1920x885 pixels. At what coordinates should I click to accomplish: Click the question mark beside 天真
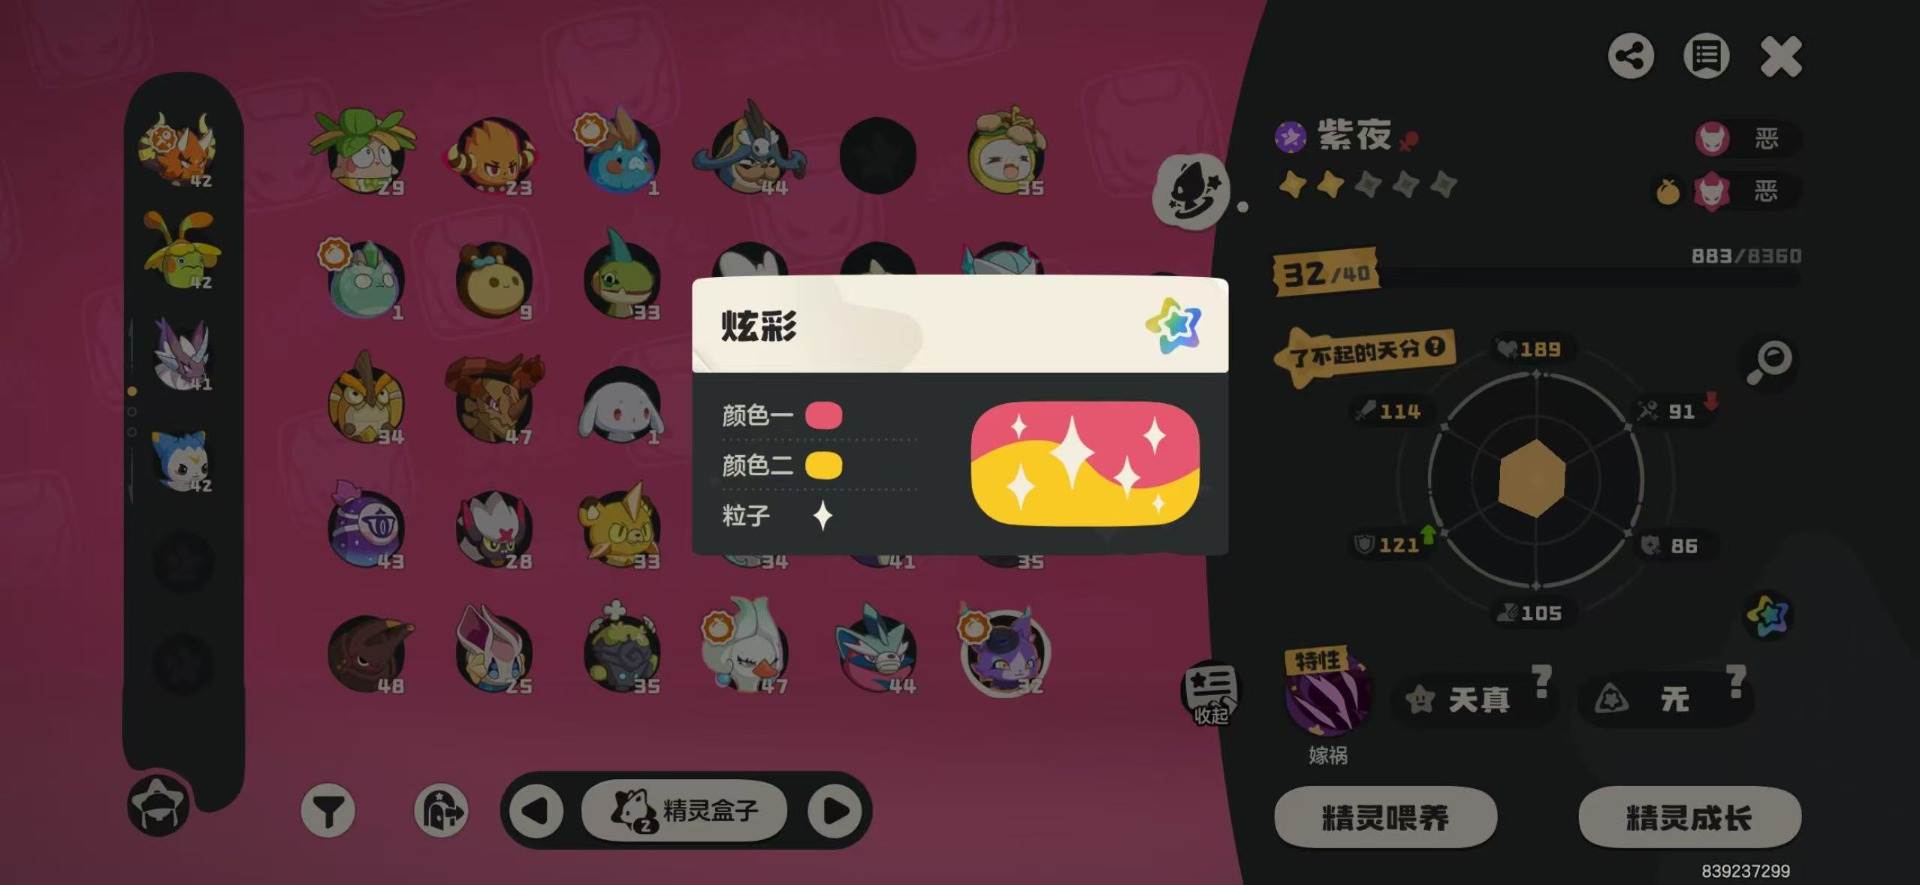coord(1542,682)
